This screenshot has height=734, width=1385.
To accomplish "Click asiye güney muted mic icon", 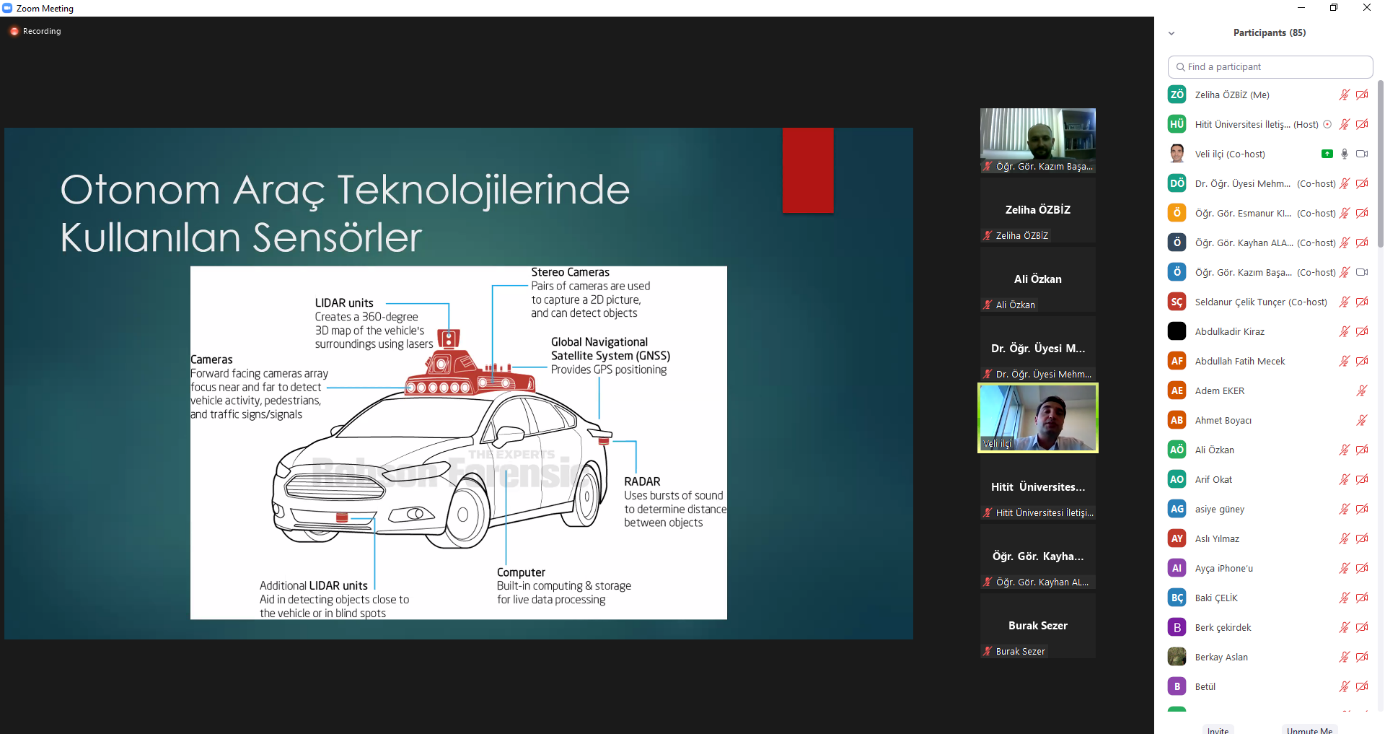I will pos(1345,509).
